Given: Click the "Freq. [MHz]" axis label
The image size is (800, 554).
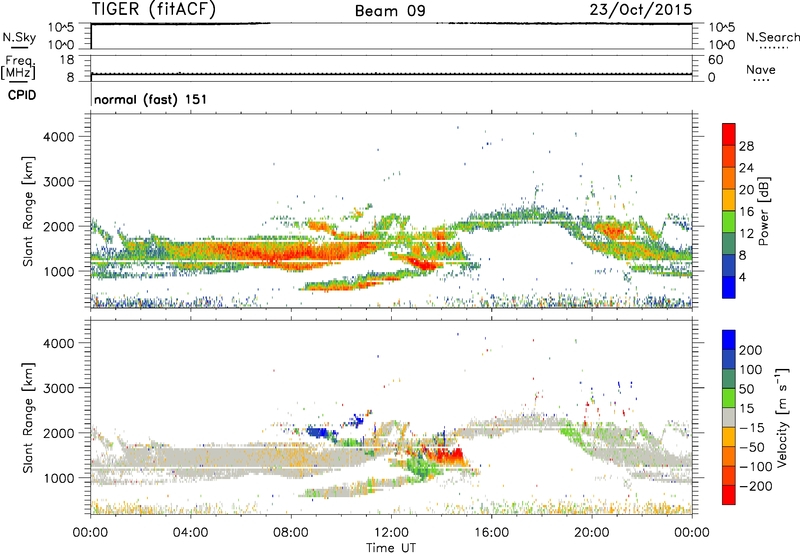Looking at the screenshot, I should point(19,68).
